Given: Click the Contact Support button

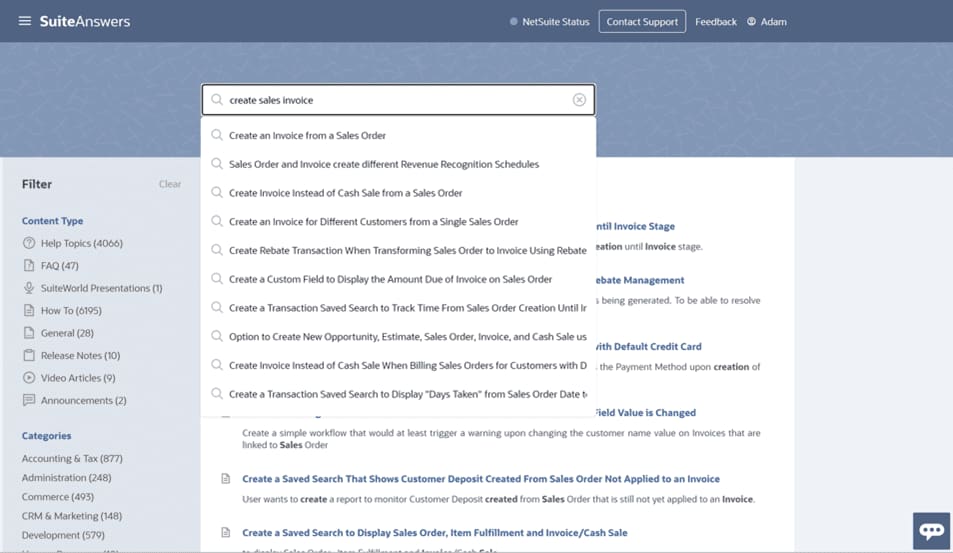Looking at the screenshot, I should coord(642,21).
